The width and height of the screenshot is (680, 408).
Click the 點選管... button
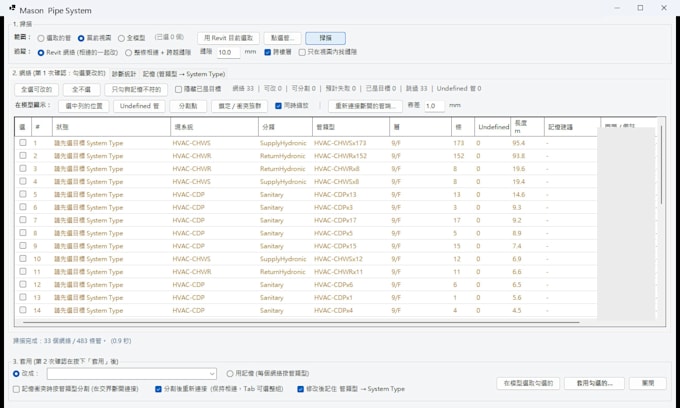coord(282,38)
